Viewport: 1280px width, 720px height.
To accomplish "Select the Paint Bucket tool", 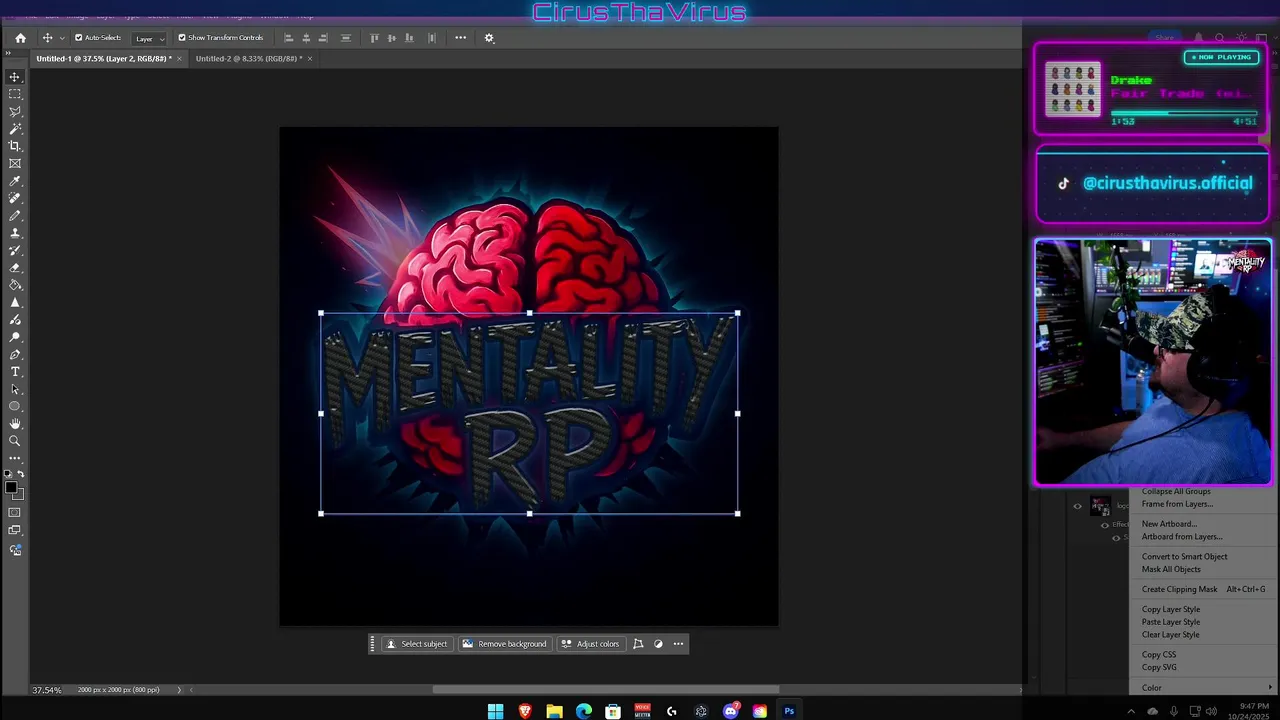I will [15, 285].
